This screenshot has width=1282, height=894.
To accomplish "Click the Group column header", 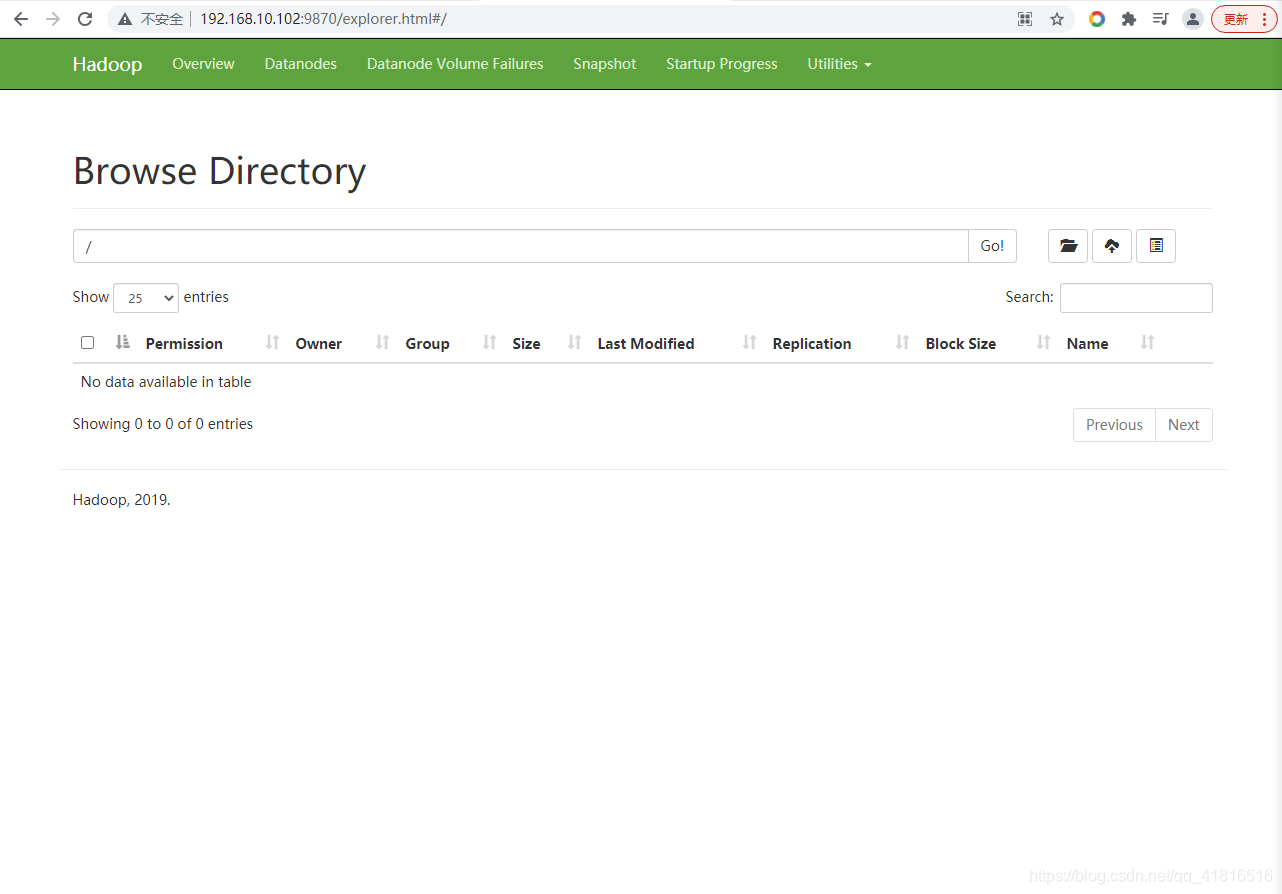I will pyautogui.click(x=427, y=344).
